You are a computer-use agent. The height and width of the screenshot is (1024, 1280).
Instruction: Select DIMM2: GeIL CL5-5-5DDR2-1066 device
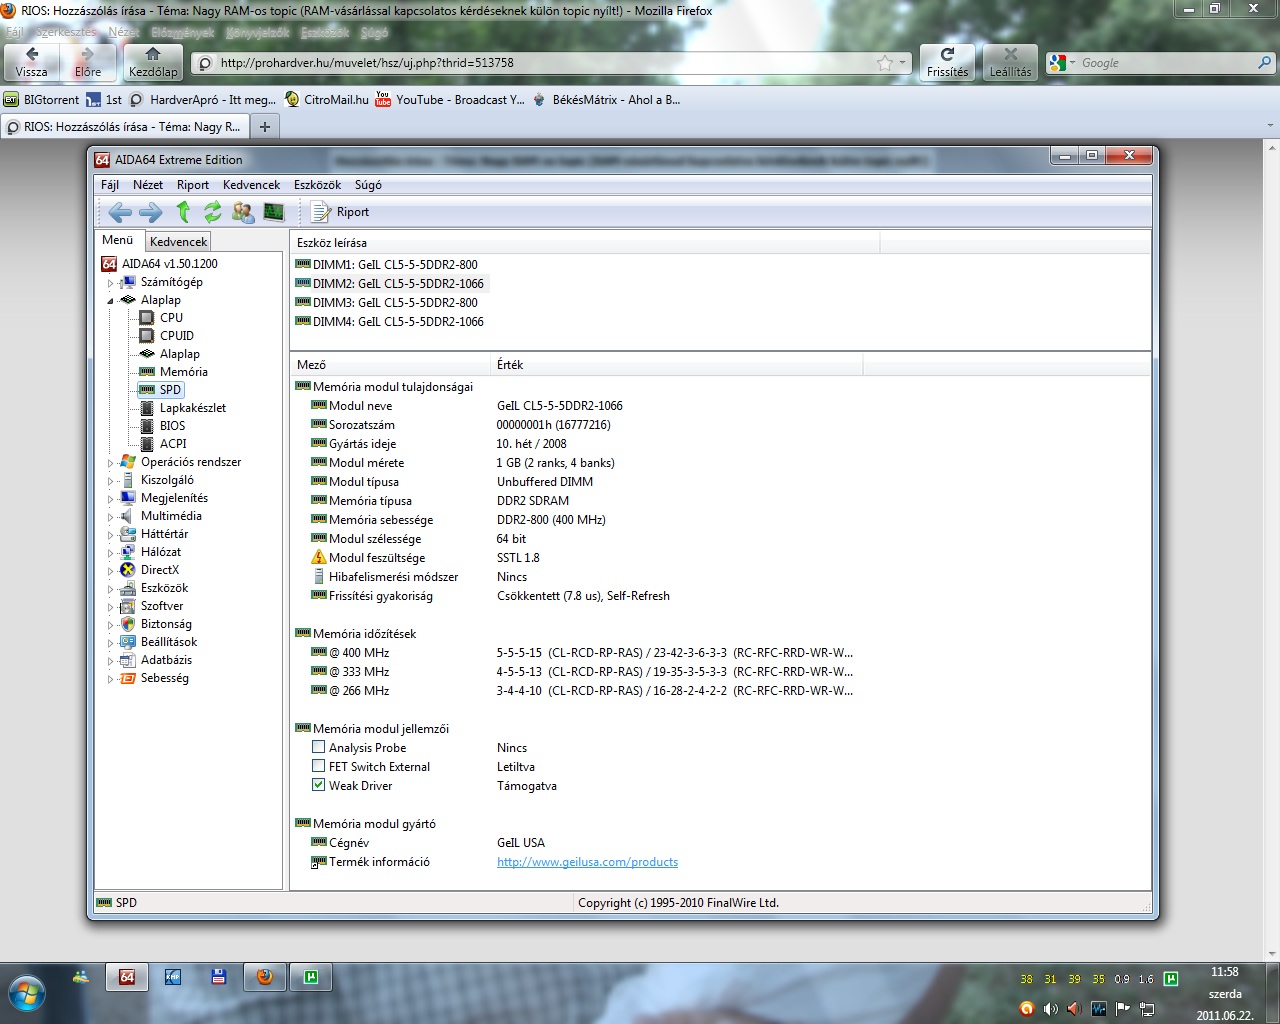tap(389, 284)
